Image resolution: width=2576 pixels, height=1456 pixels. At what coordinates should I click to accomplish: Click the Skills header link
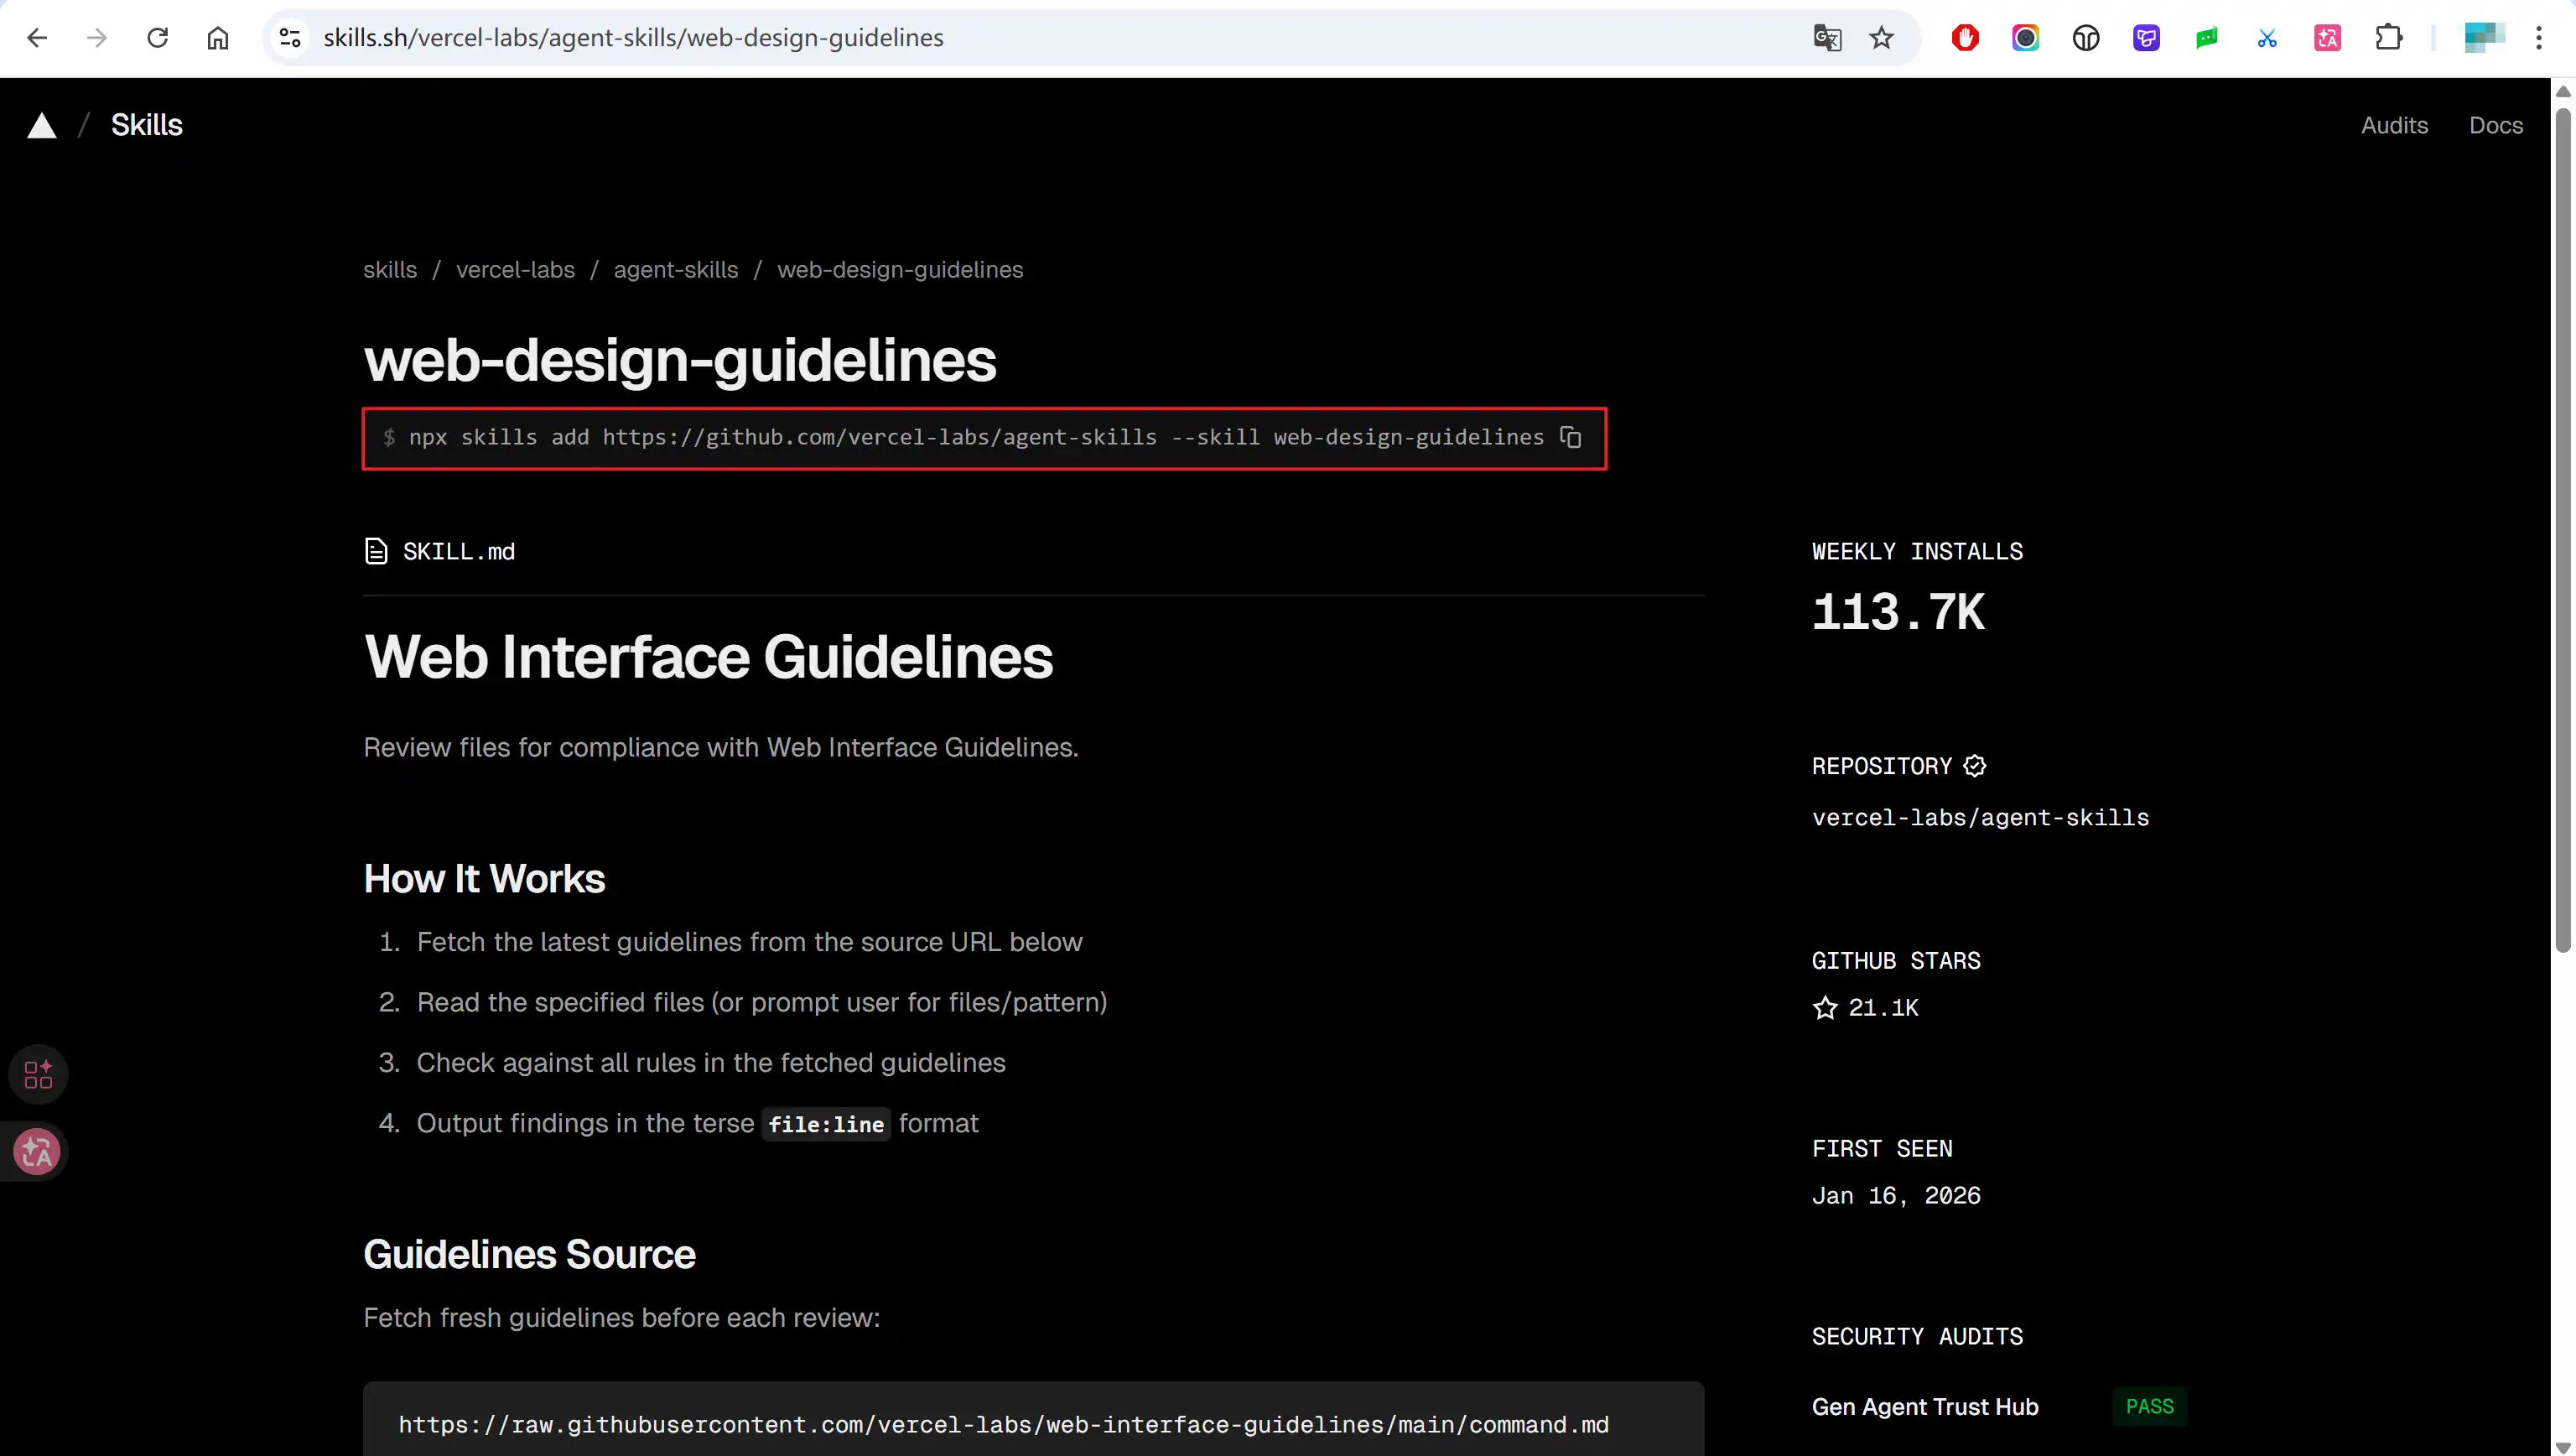coord(146,125)
